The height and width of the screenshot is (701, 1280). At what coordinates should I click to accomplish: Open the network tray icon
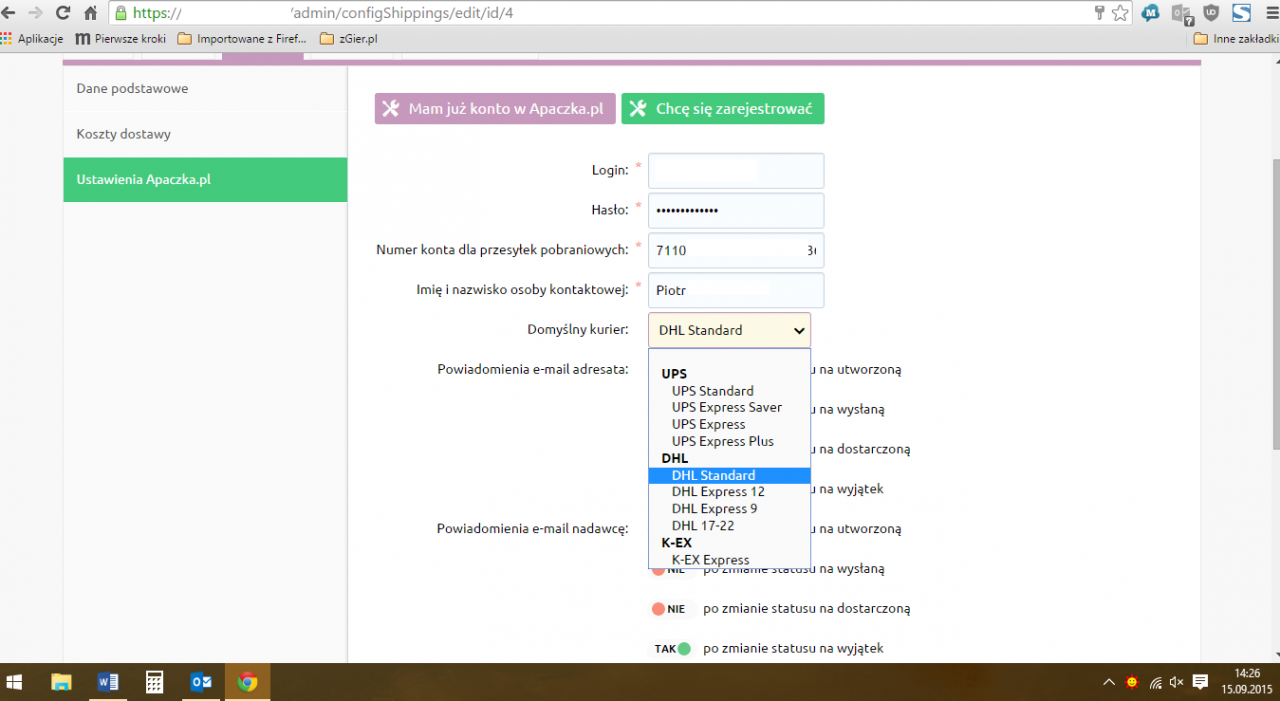[1155, 682]
